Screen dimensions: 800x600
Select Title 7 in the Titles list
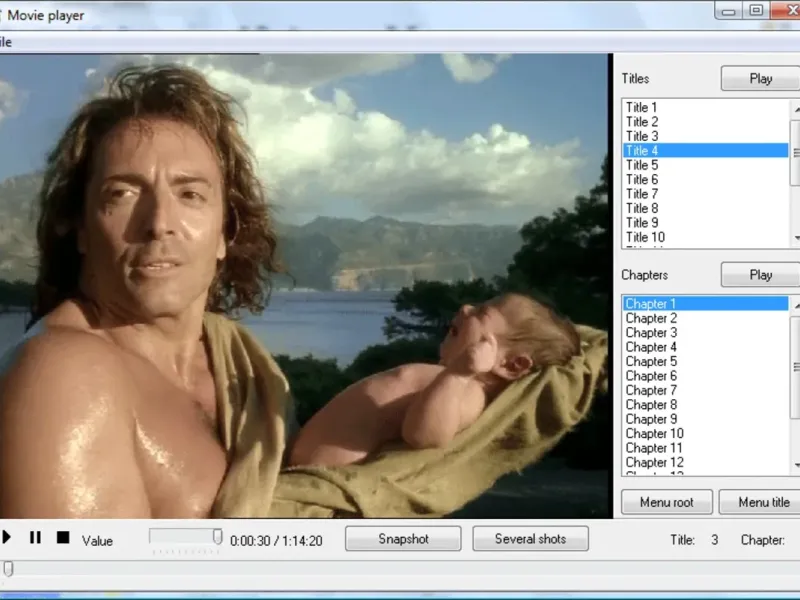(705, 194)
